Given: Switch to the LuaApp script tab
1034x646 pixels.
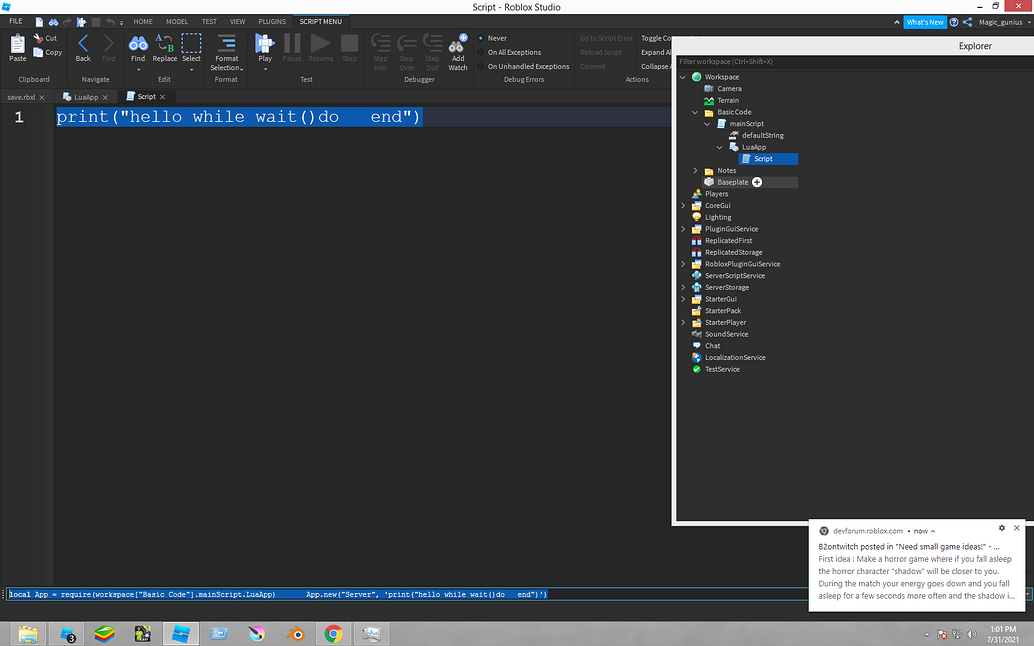Looking at the screenshot, I should [85, 97].
